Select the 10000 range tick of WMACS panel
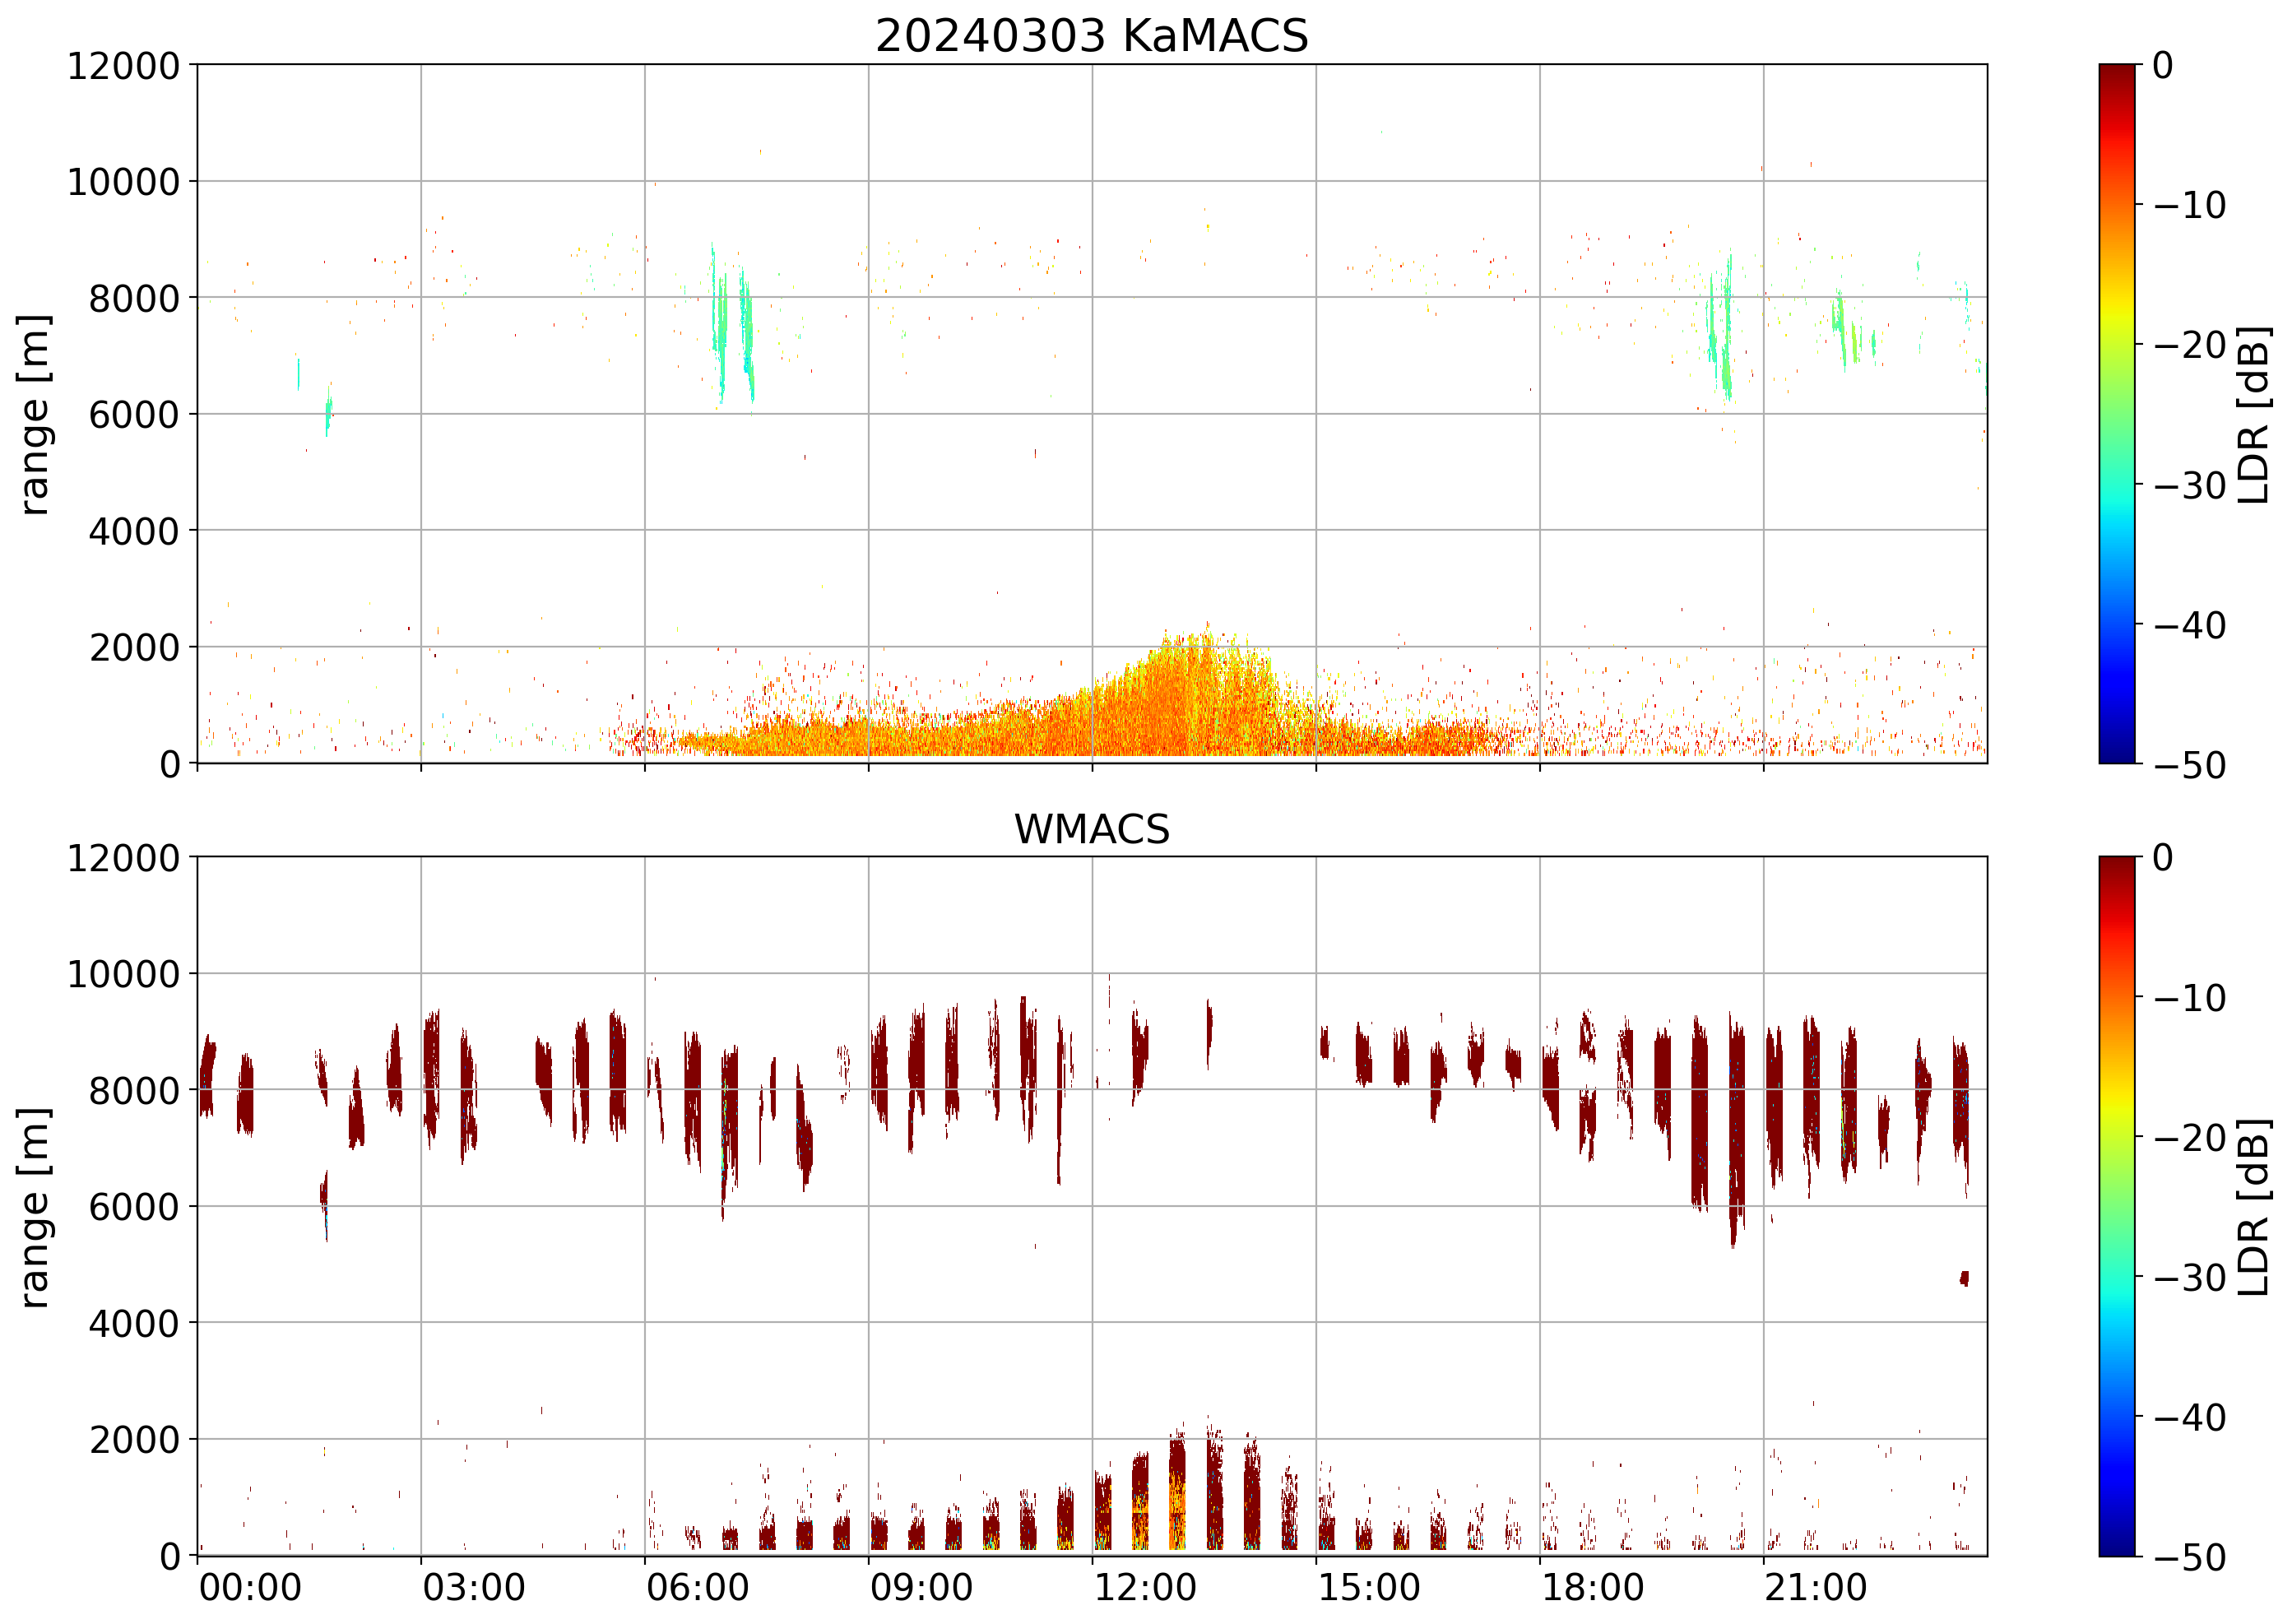 pos(124,974)
